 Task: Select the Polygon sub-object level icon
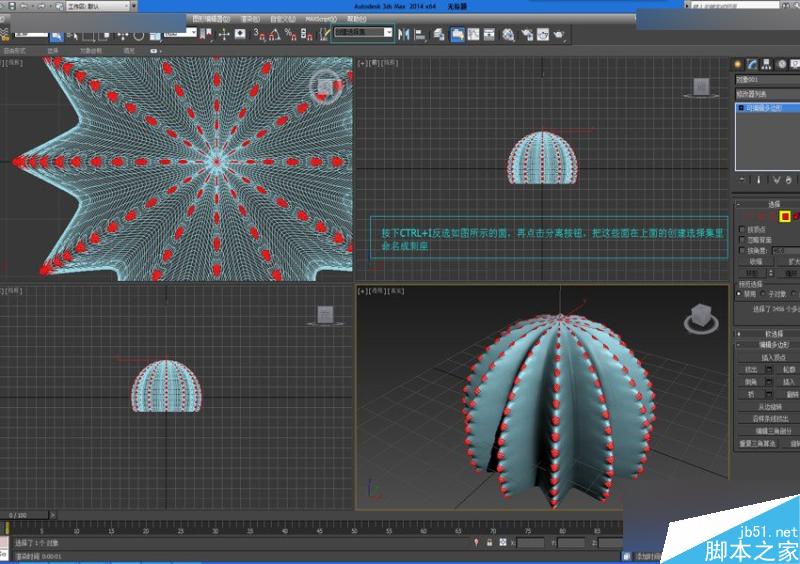pos(785,216)
